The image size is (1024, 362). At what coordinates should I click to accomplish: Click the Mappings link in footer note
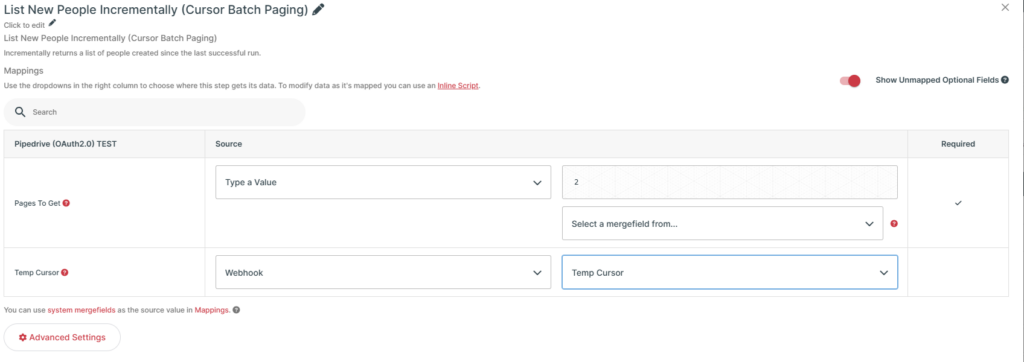tap(212, 310)
